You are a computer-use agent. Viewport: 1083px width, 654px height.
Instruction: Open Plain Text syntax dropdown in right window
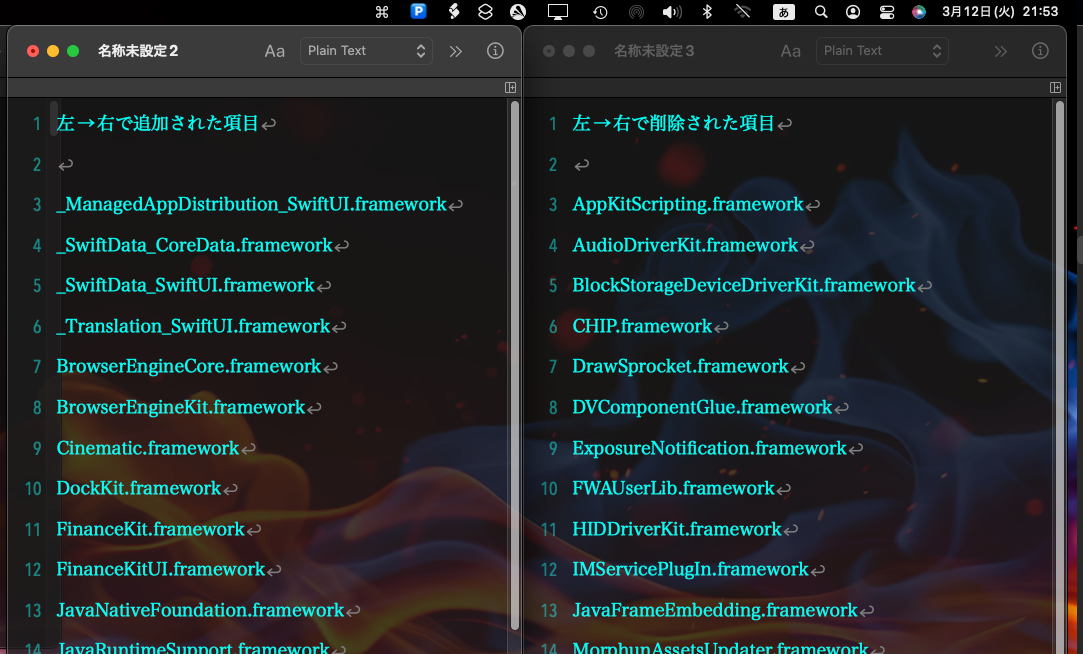[x=882, y=51]
